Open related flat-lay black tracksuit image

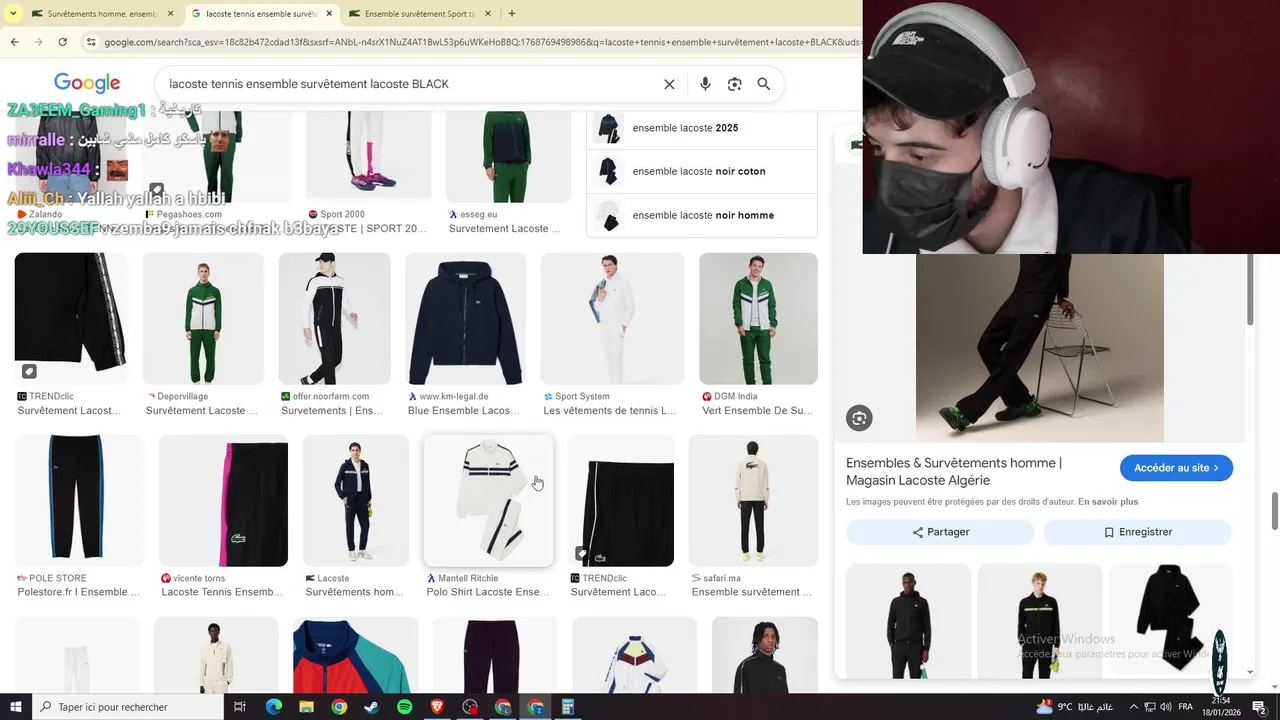click(x=1171, y=622)
